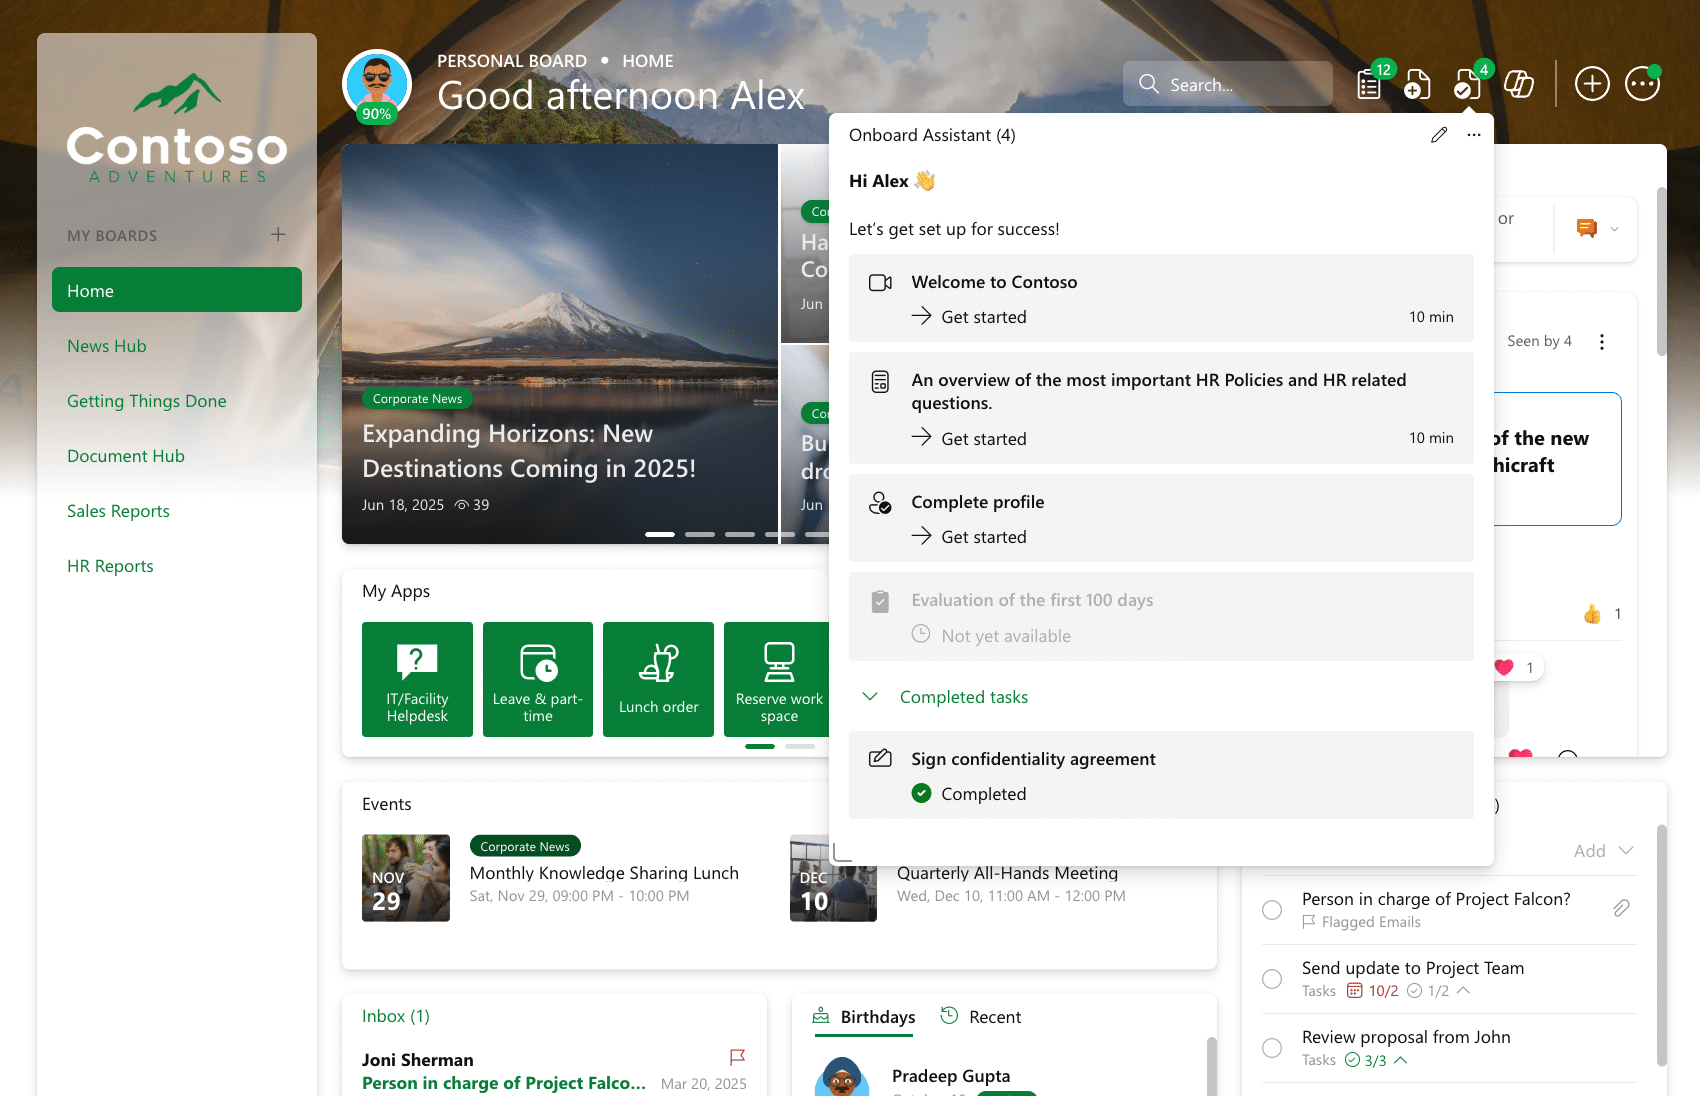The height and width of the screenshot is (1096, 1700).
Task: Click the plus circle icon in header
Action: [1592, 84]
